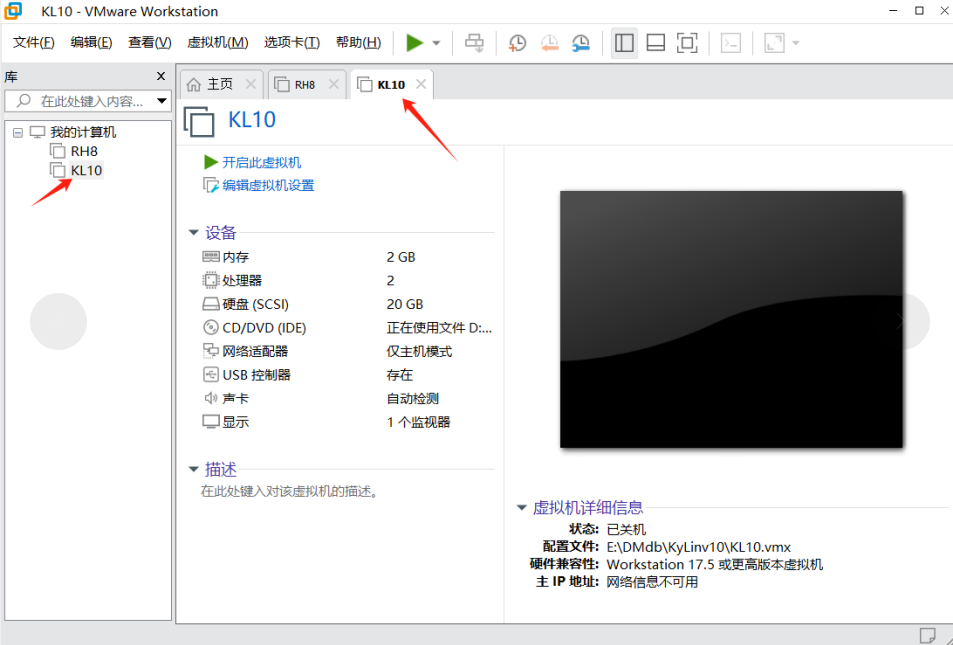The width and height of the screenshot is (953, 645).
Task: Show the thumbnail bar layout icon
Action: [x=655, y=43]
